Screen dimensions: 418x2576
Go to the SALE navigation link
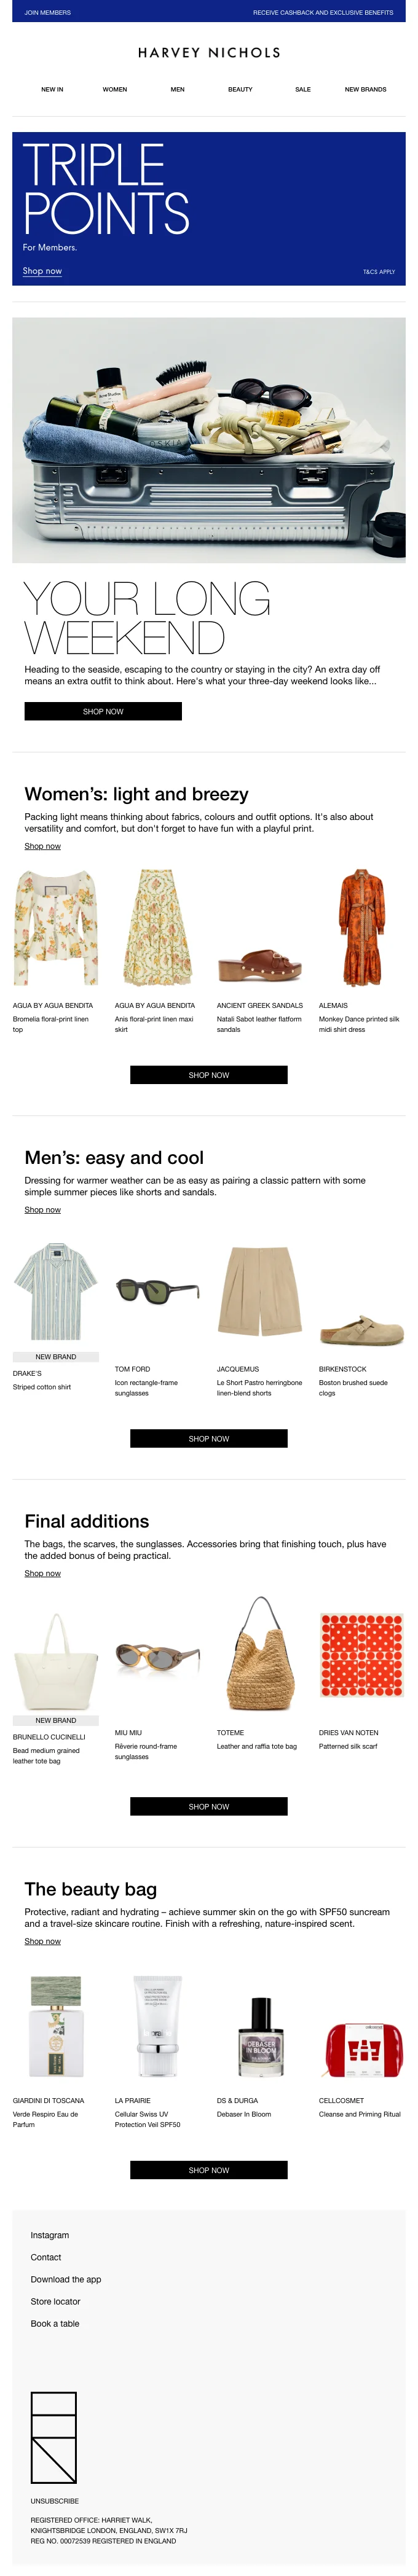(303, 89)
